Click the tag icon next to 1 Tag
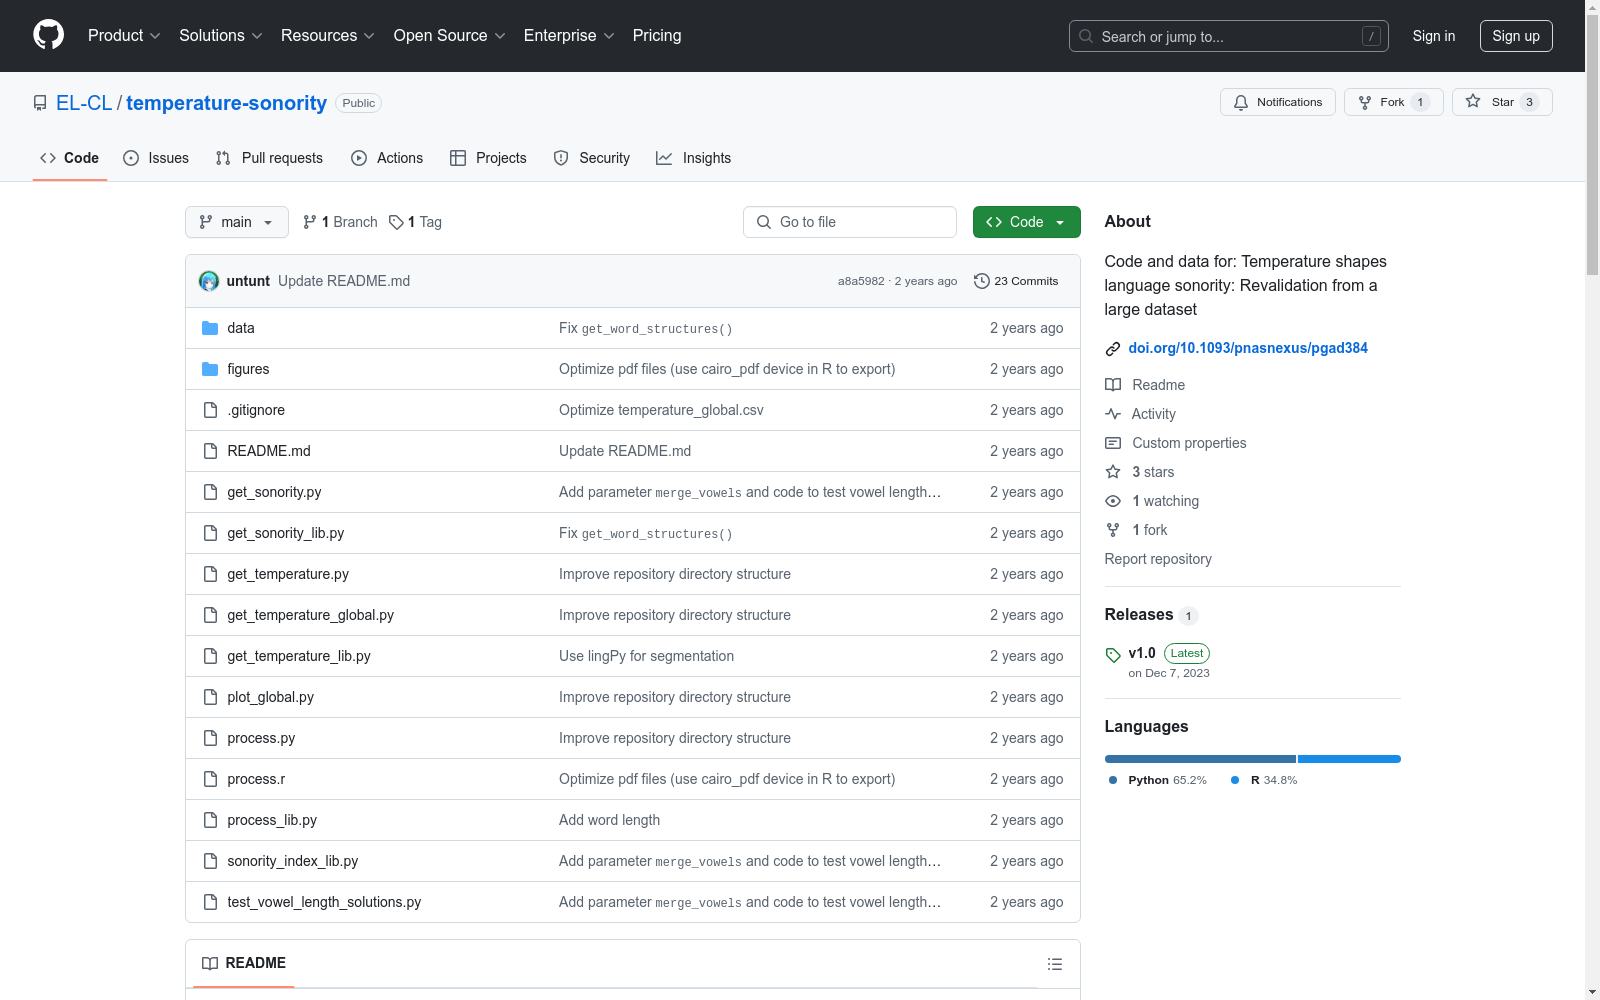1600x1000 pixels. [x=396, y=222]
